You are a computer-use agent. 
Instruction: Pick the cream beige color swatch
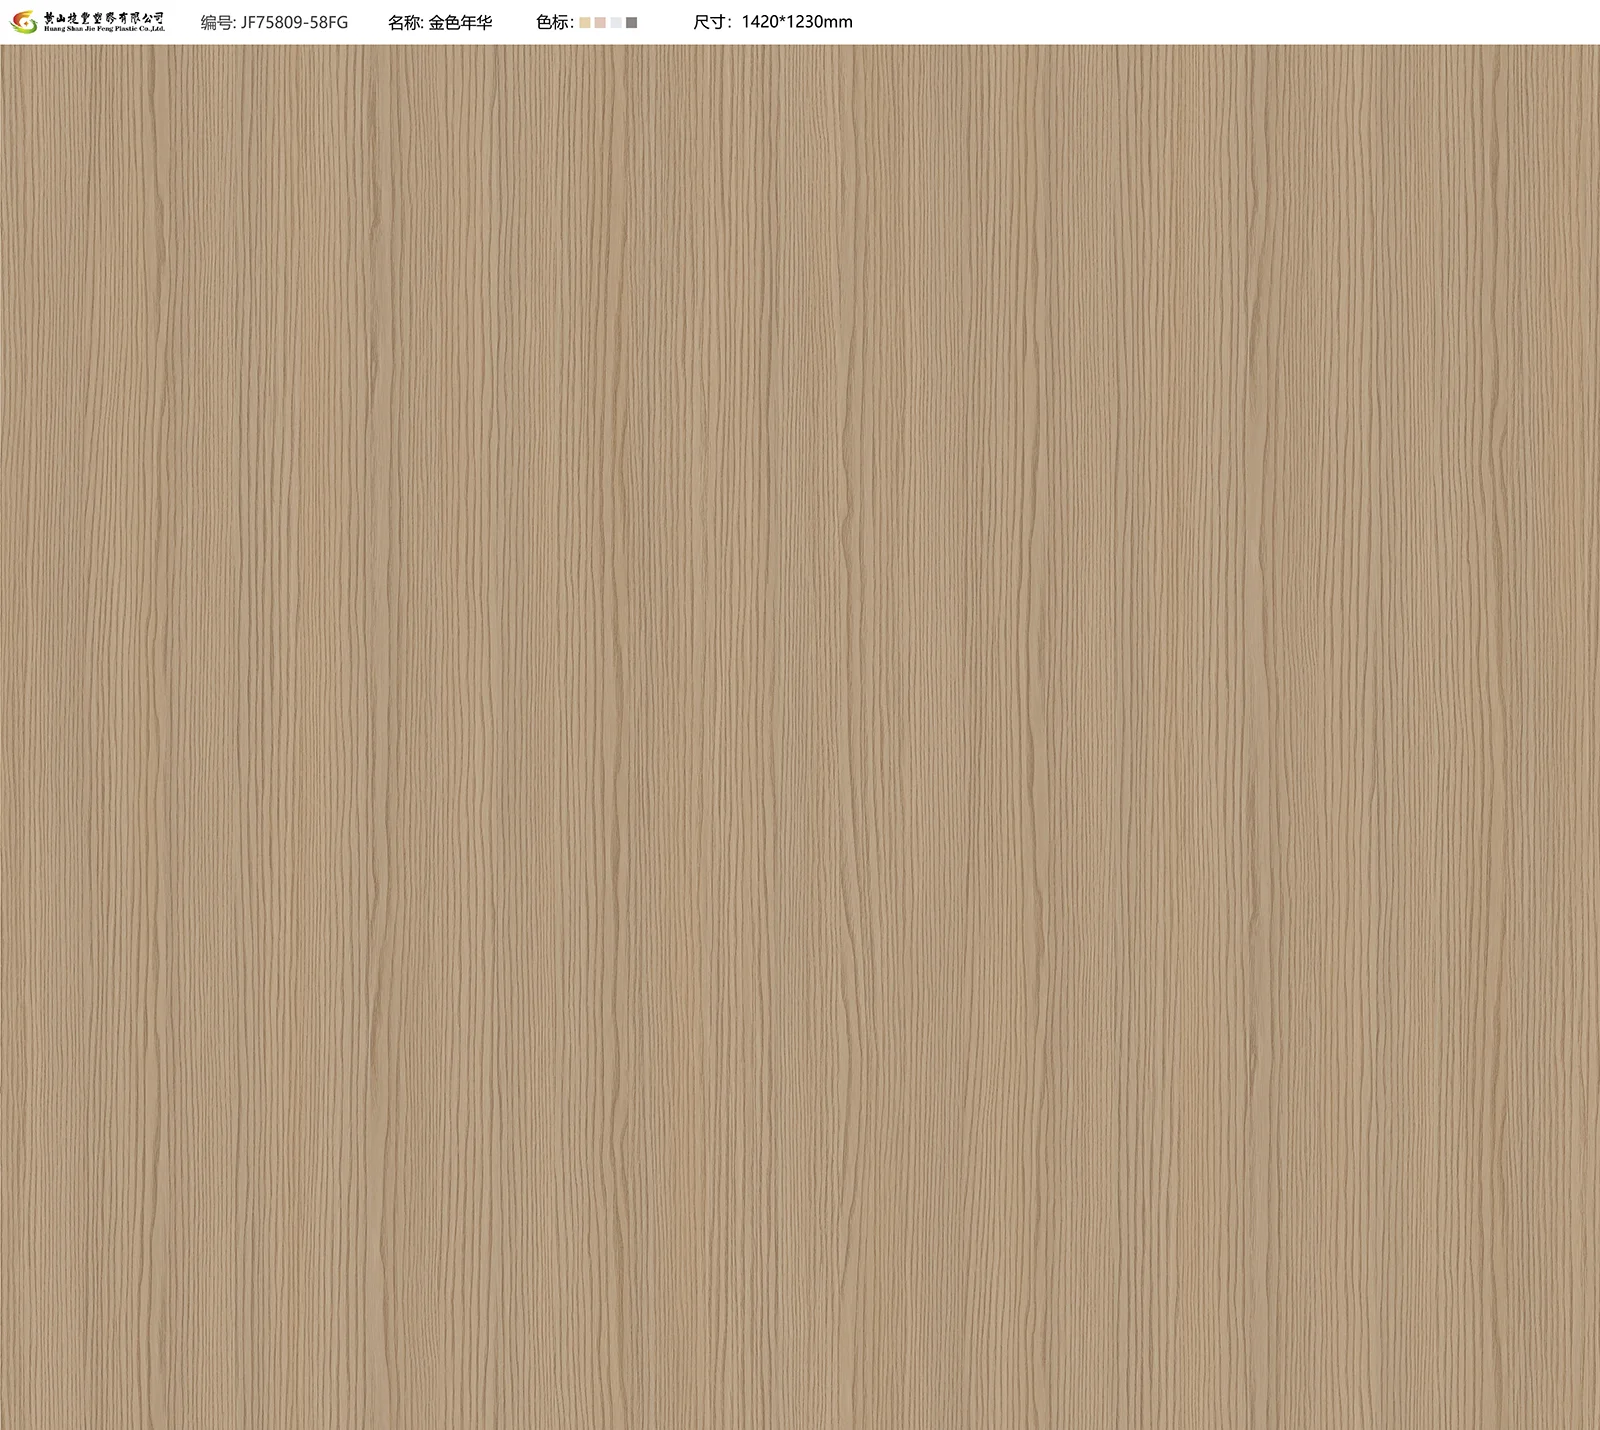(586, 23)
